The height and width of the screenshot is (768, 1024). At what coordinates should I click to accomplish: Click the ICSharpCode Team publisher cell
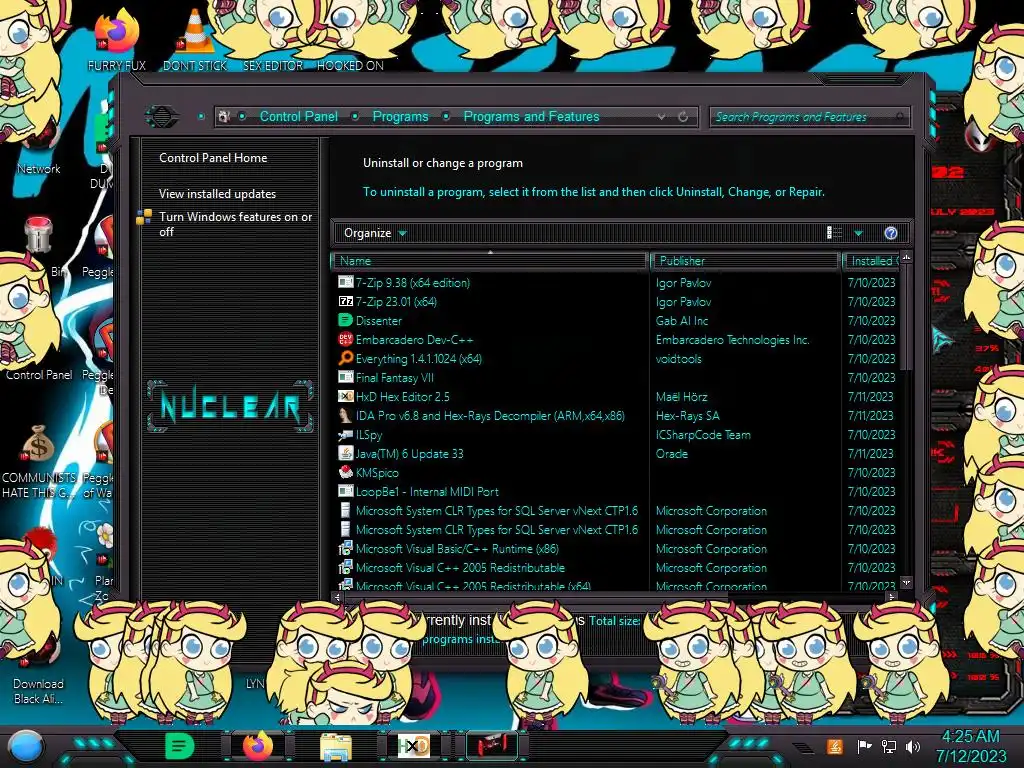tap(703, 434)
